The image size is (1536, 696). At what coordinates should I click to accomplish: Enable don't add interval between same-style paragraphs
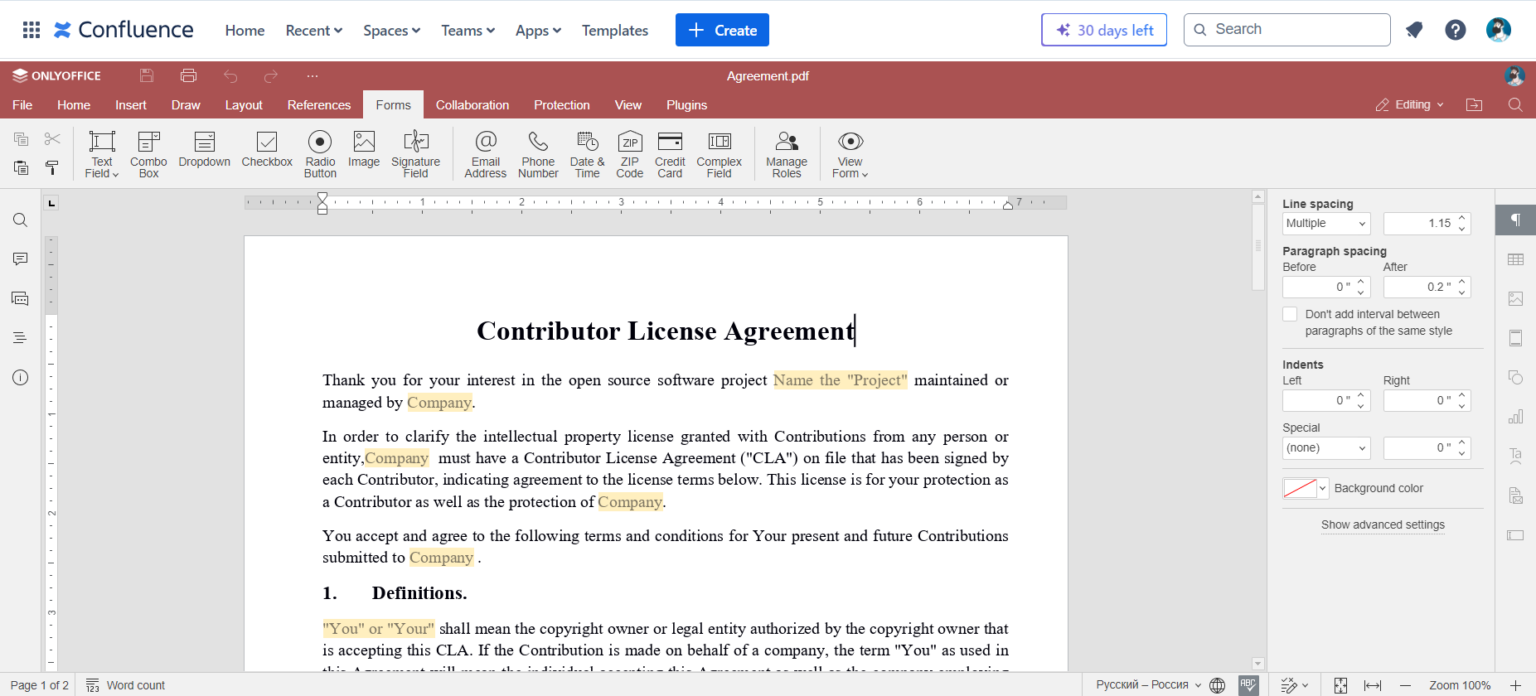1290,313
